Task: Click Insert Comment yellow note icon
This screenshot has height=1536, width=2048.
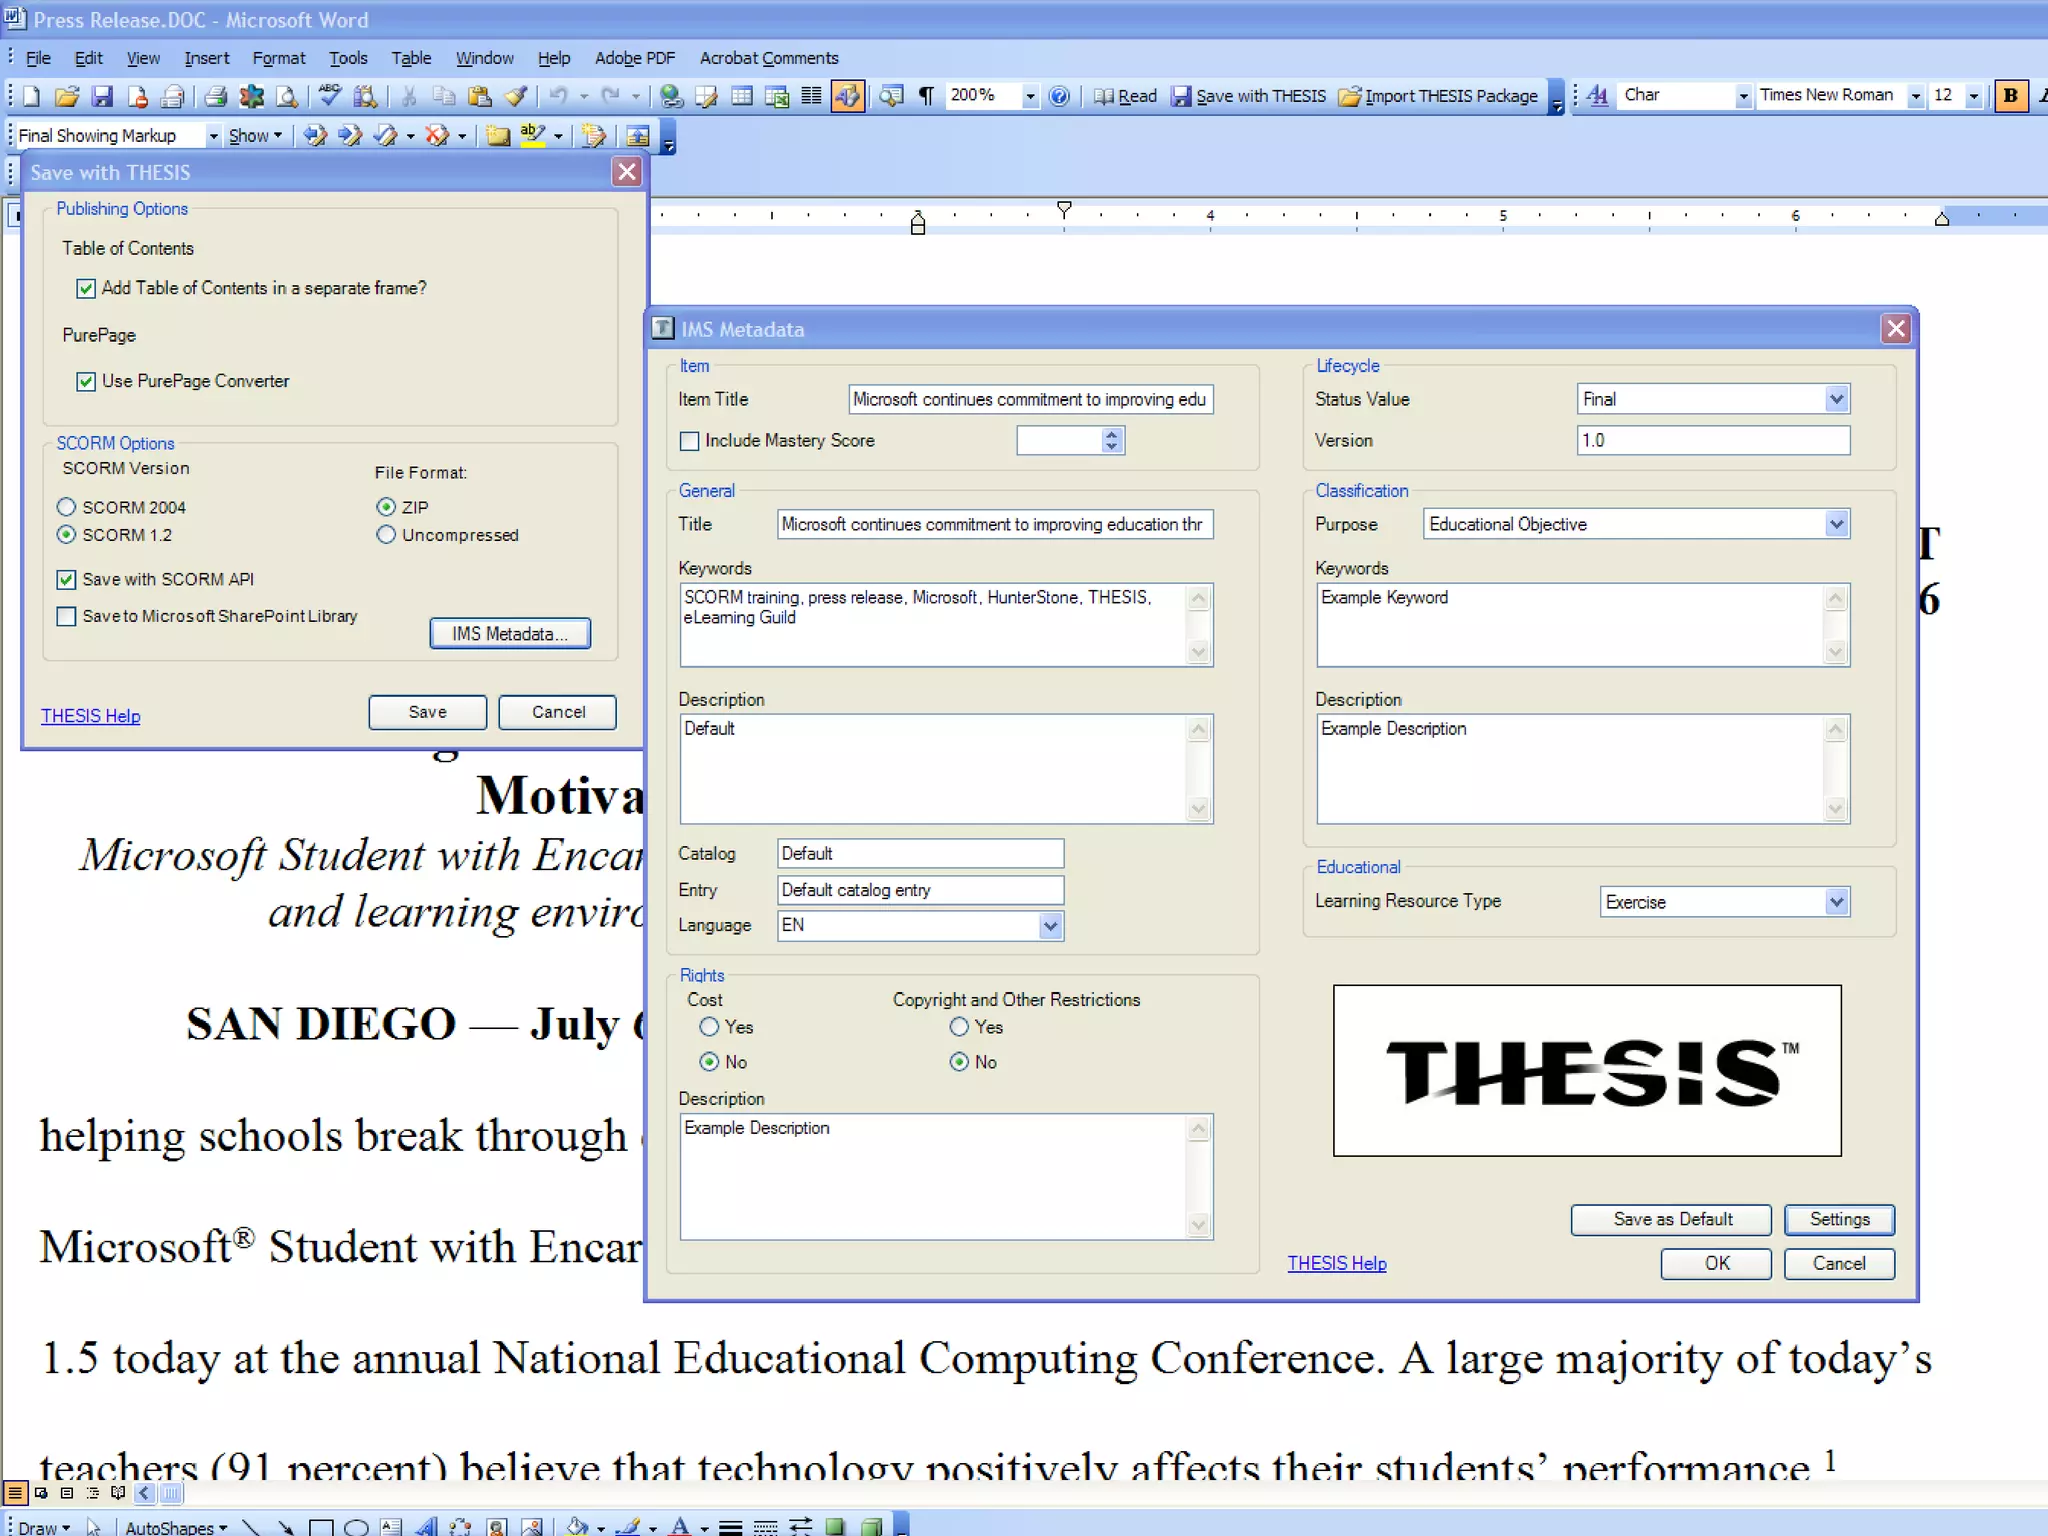Action: pyautogui.click(x=497, y=136)
